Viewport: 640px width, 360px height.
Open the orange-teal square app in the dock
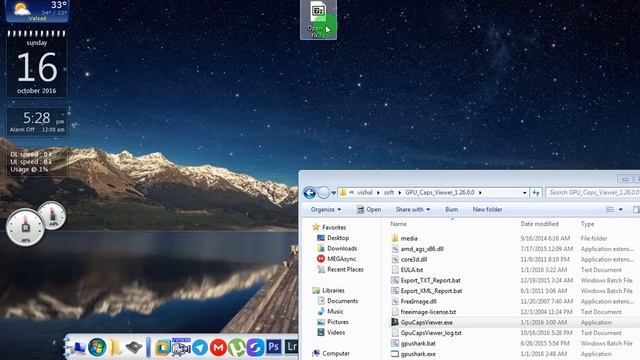(162, 348)
